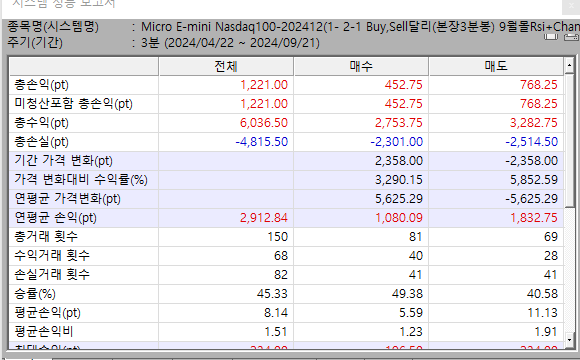Click the 1,080.09 annual average profit value
580x360 pixels.
click(399, 218)
